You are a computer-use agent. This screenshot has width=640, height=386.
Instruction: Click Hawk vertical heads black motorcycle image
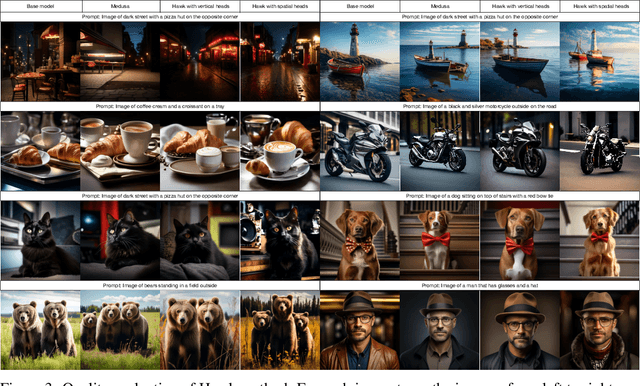coord(520,151)
